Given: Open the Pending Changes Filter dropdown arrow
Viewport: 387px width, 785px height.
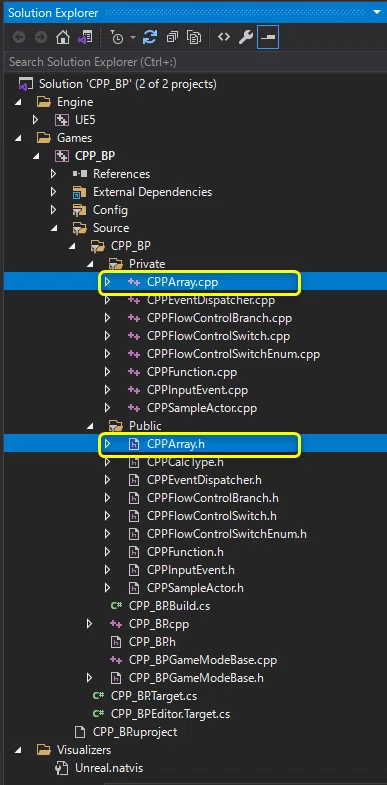Looking at the screenshot, I should click(x=133, y=38).
